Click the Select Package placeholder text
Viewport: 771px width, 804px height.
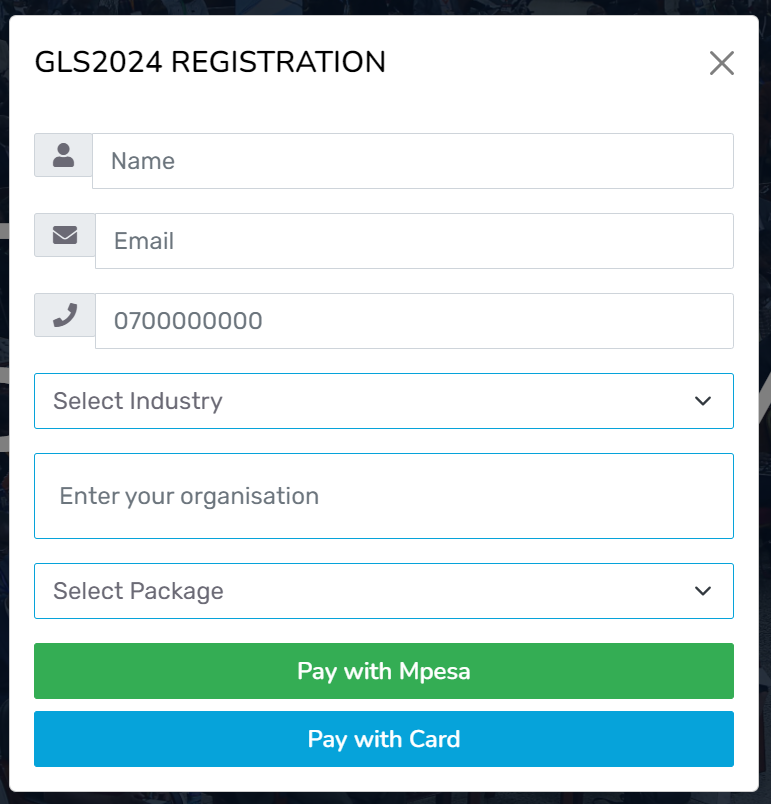pyautogui.click(x=138, y=591)
